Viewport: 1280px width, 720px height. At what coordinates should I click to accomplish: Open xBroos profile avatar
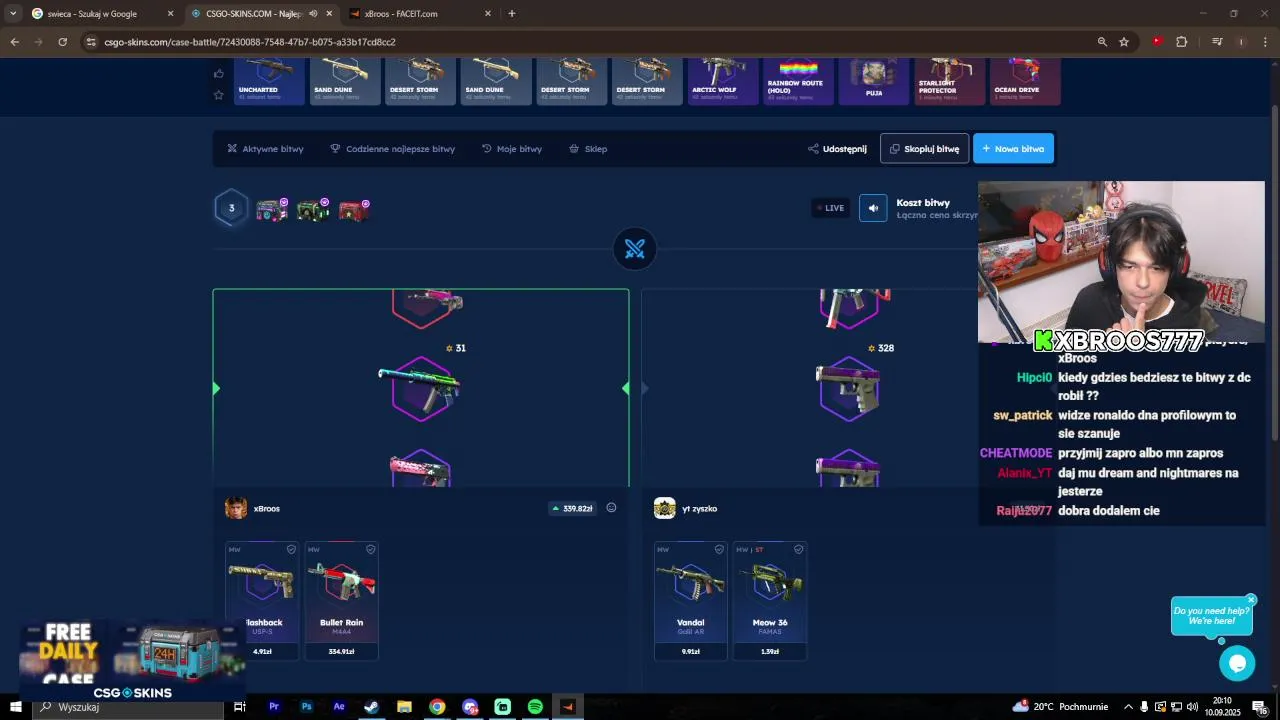coord(236,508)
